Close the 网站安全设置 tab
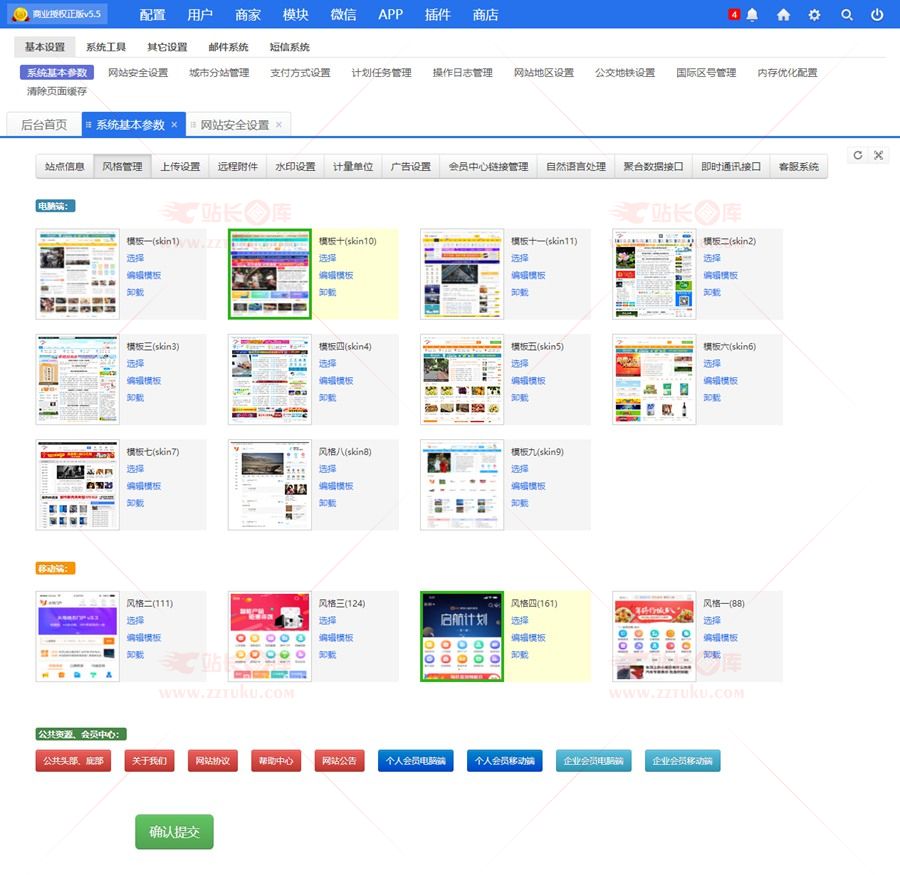Image resolution: width=900 pixels, height=875 pixels. (279, 125)
